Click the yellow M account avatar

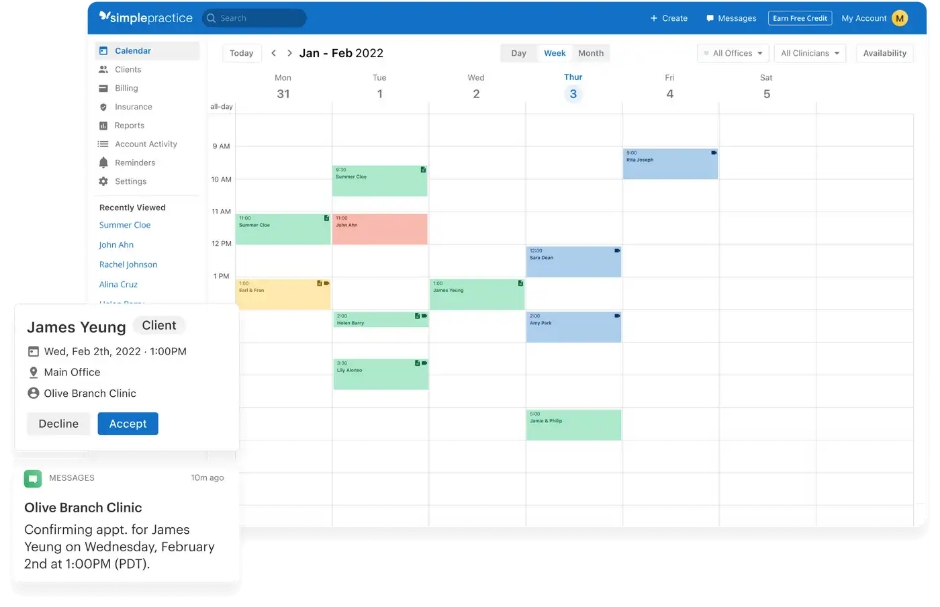pyautogui.click(x=899, y=18)
